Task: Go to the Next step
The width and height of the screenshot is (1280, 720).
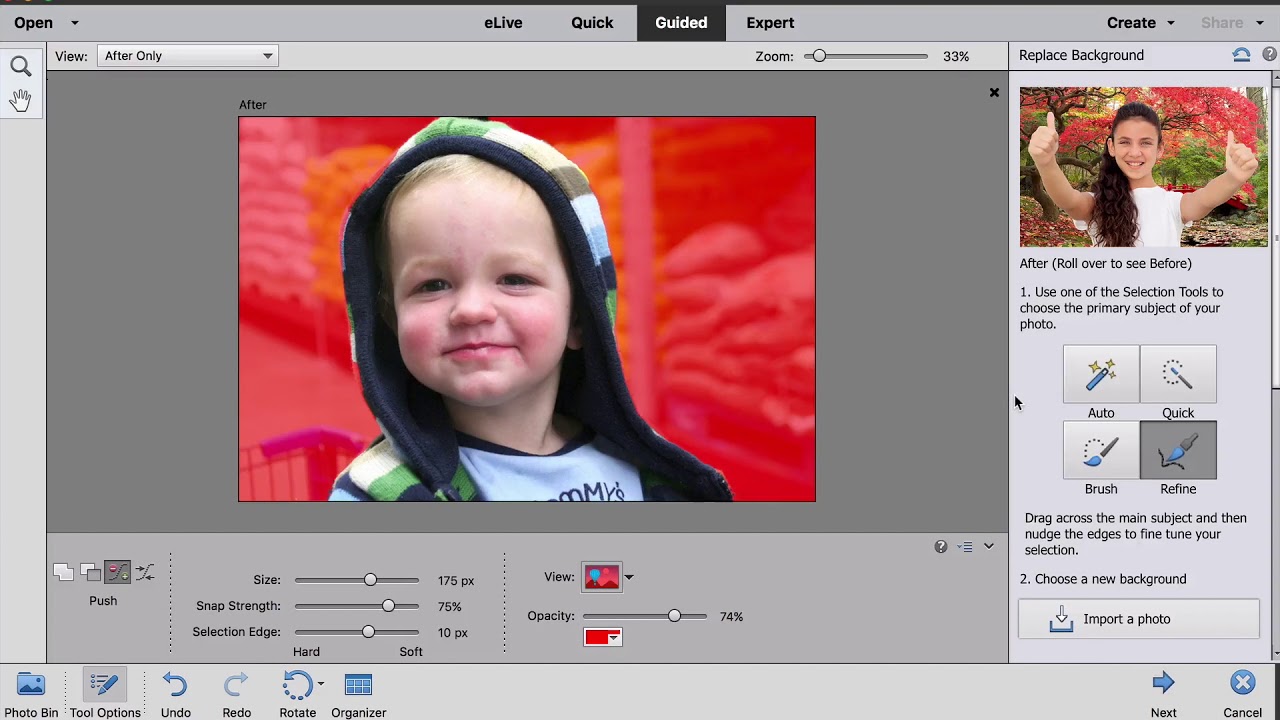Action: [1163, 695]
